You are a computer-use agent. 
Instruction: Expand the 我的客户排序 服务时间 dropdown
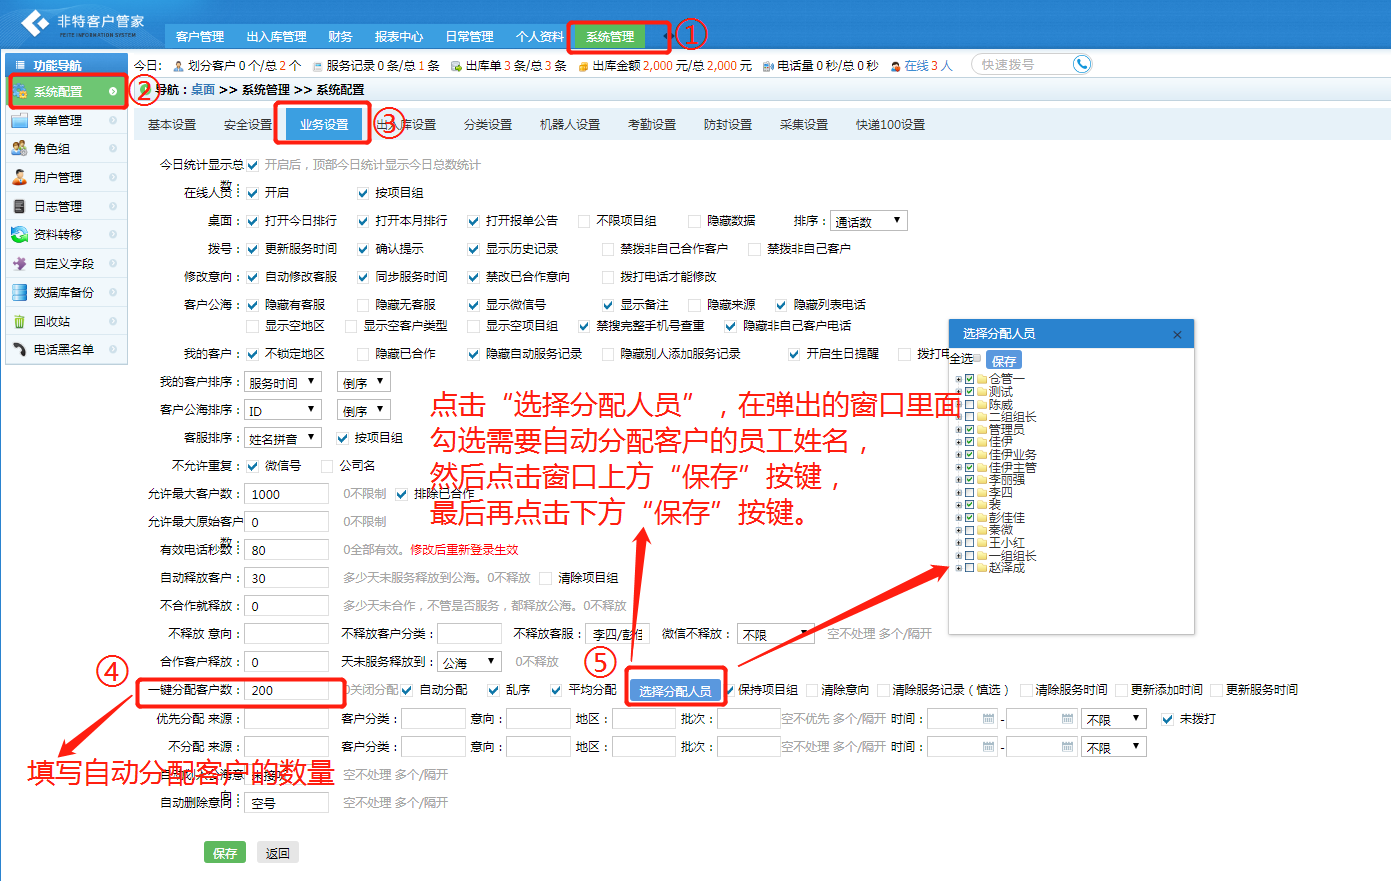[283, 382]
